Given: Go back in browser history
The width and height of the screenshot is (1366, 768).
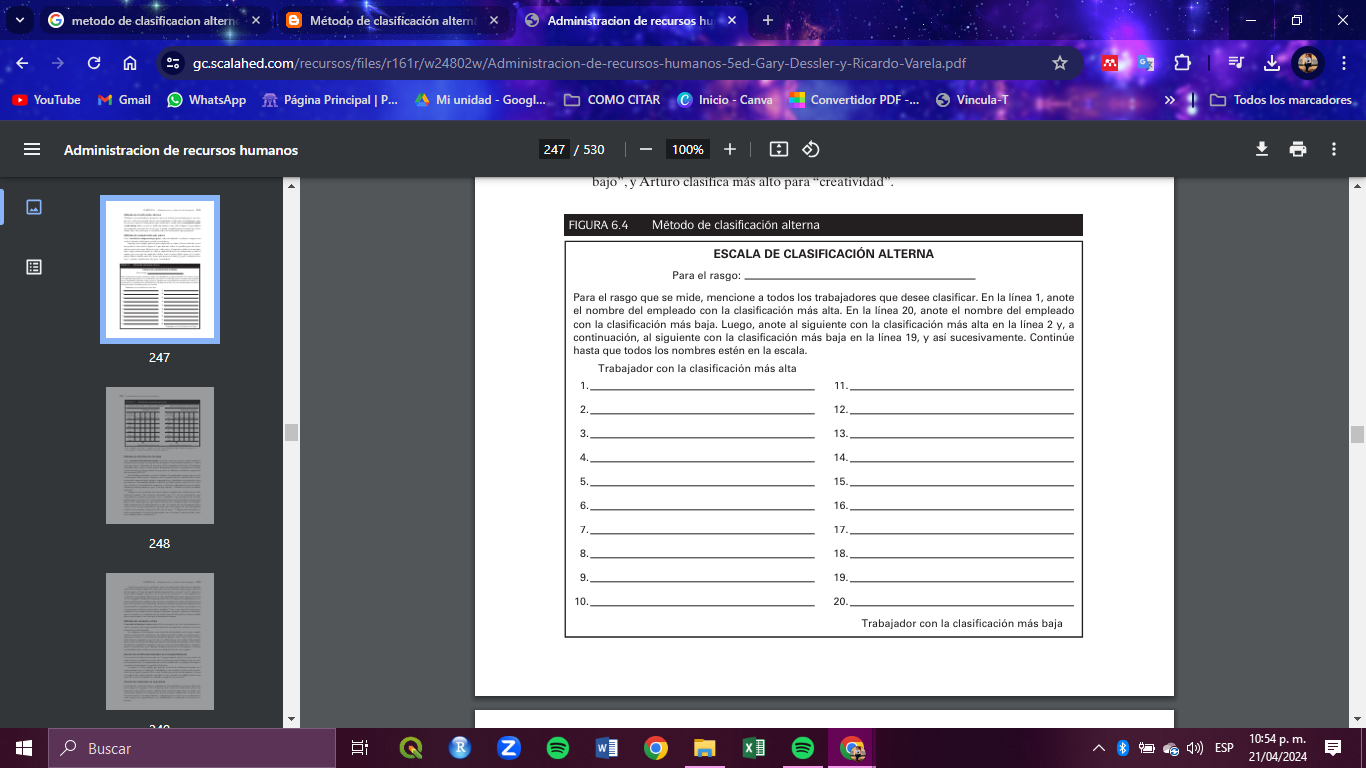Looking at the screenshot, I should click(22, 63).
